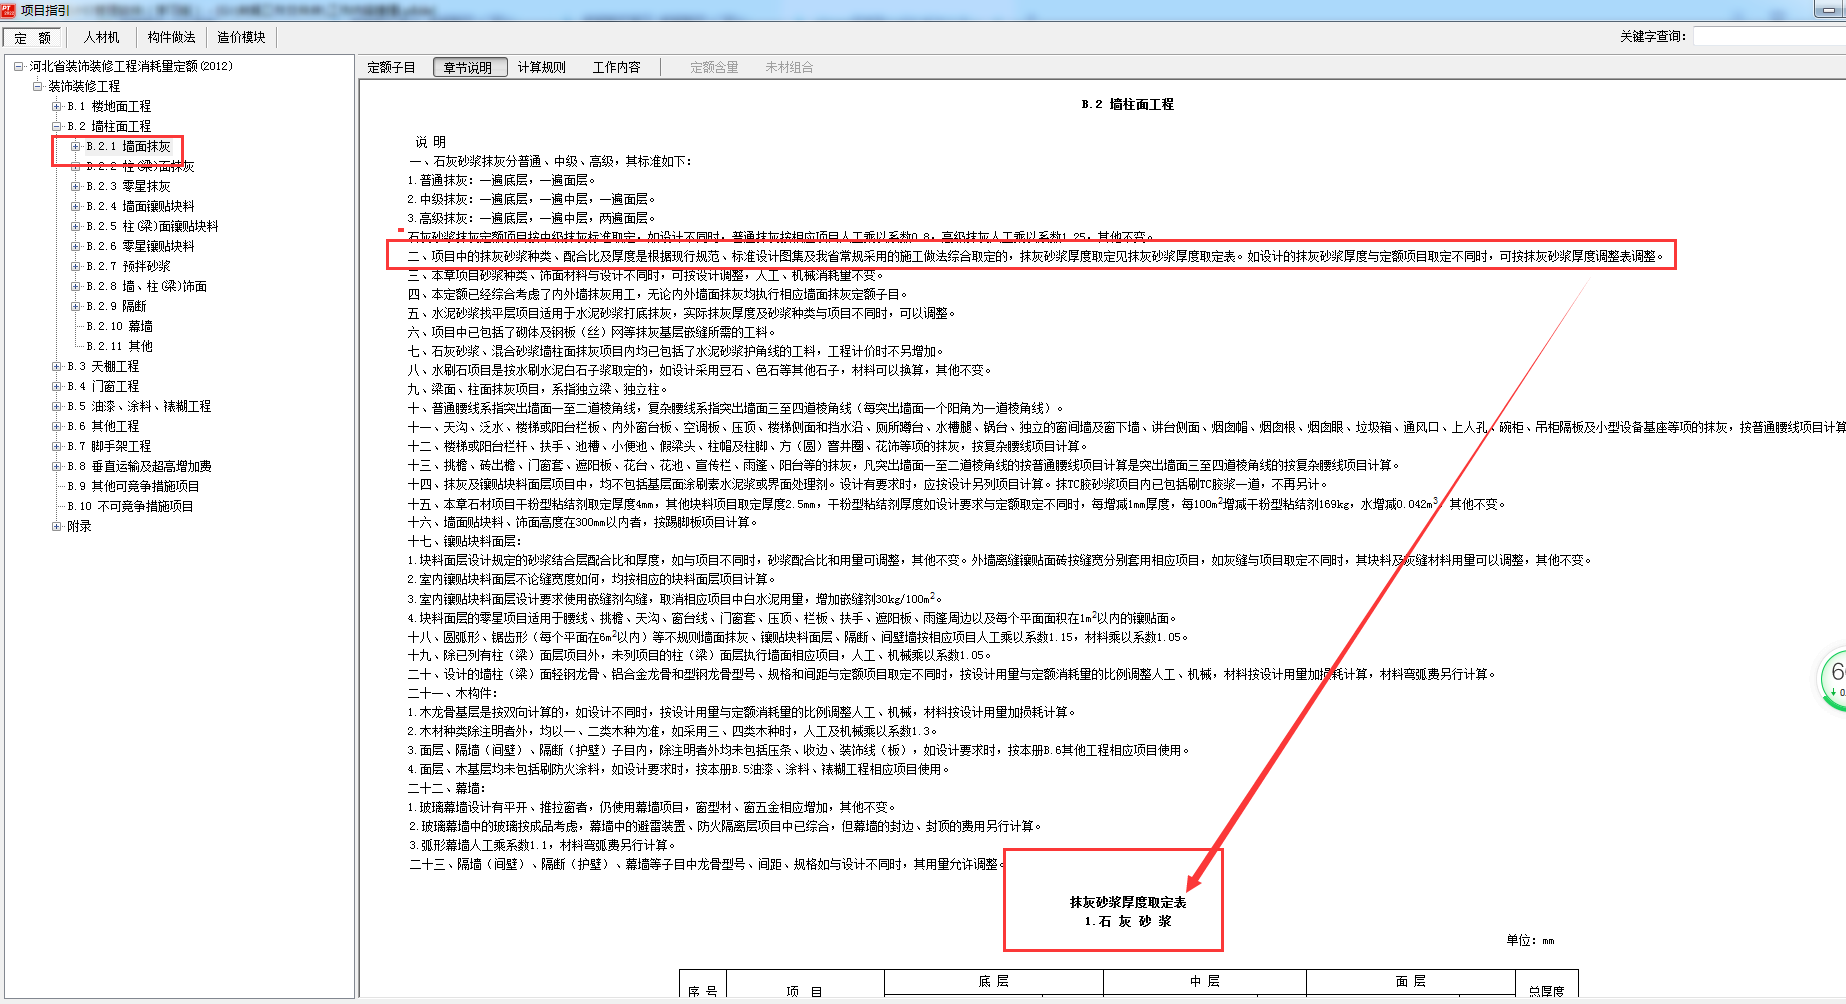Image resolution: width=1846 pixels, height=1004 pixels.
Task: Expand the B.2.9 隔断 node
Action: pos(76,306)
